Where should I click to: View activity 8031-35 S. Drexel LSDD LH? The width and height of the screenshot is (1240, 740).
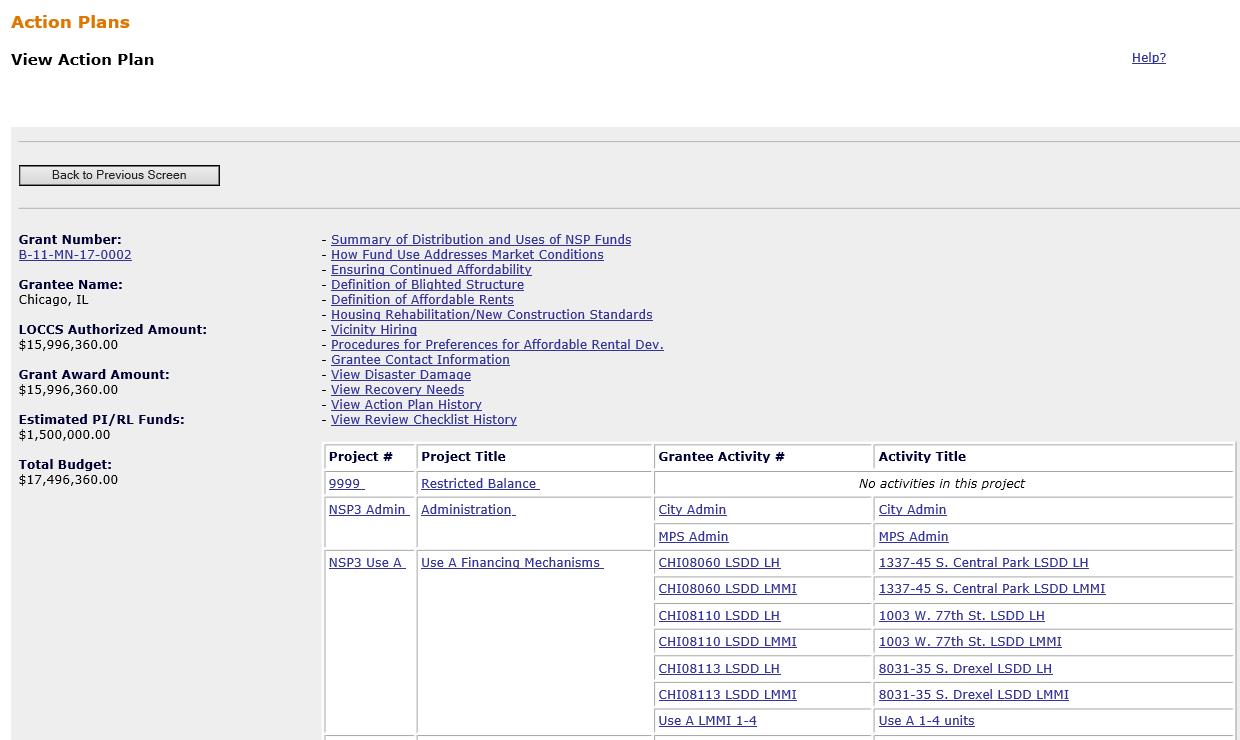(x=965, y=668)
